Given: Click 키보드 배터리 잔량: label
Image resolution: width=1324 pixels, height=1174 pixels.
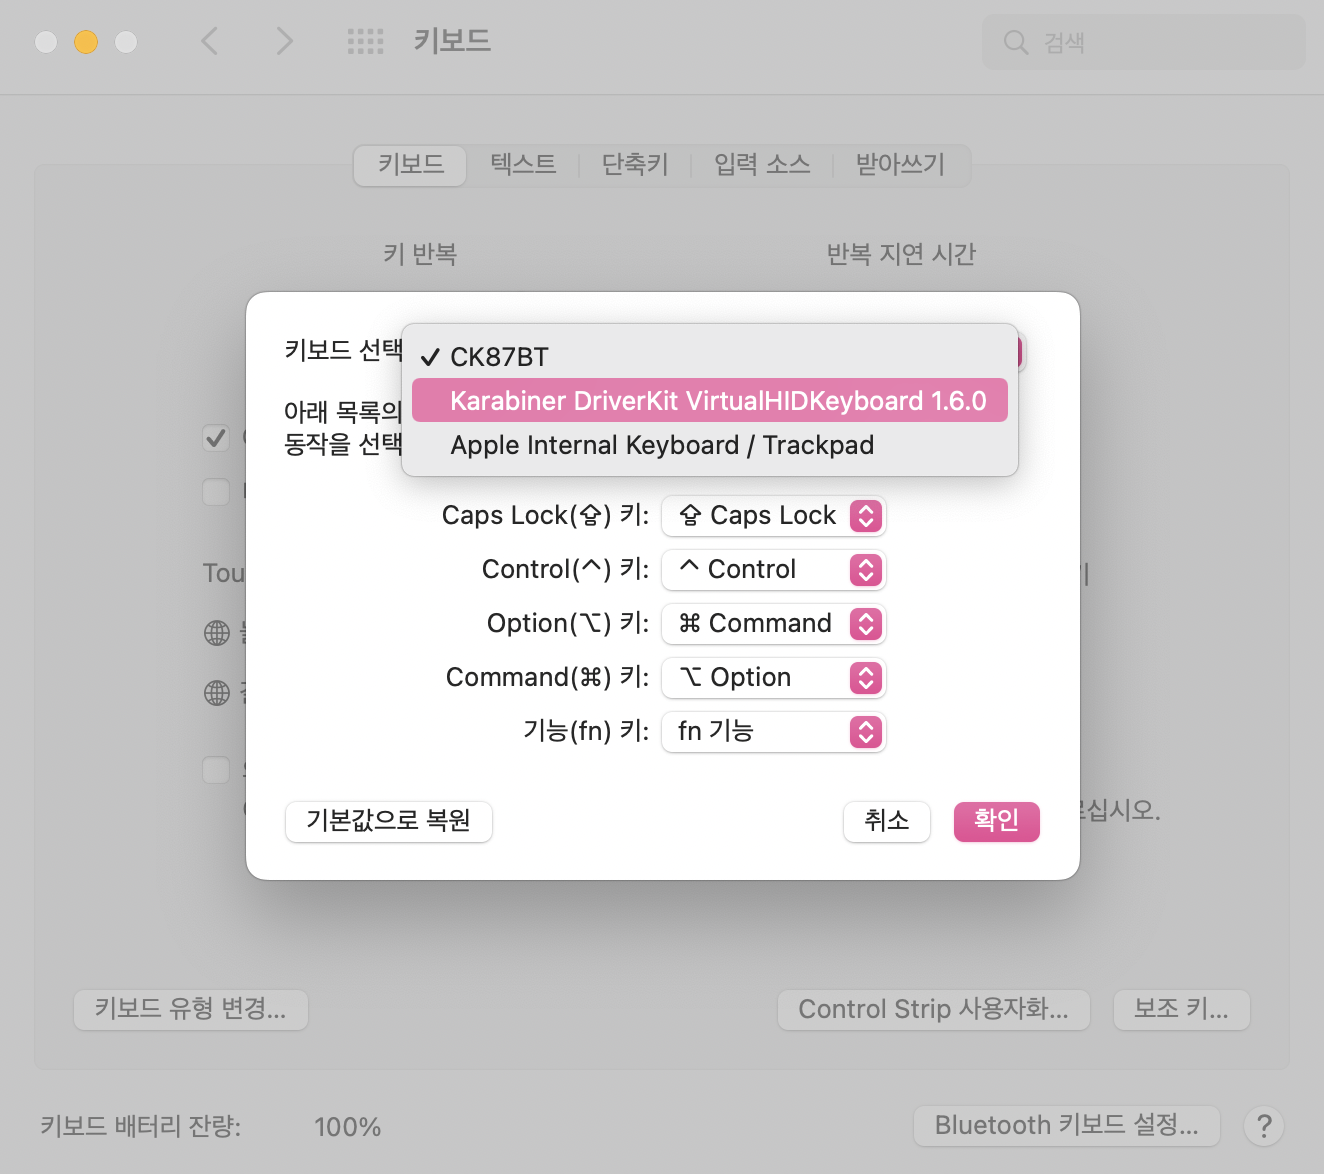Looking at the screenshot, I should (141, 1127).
